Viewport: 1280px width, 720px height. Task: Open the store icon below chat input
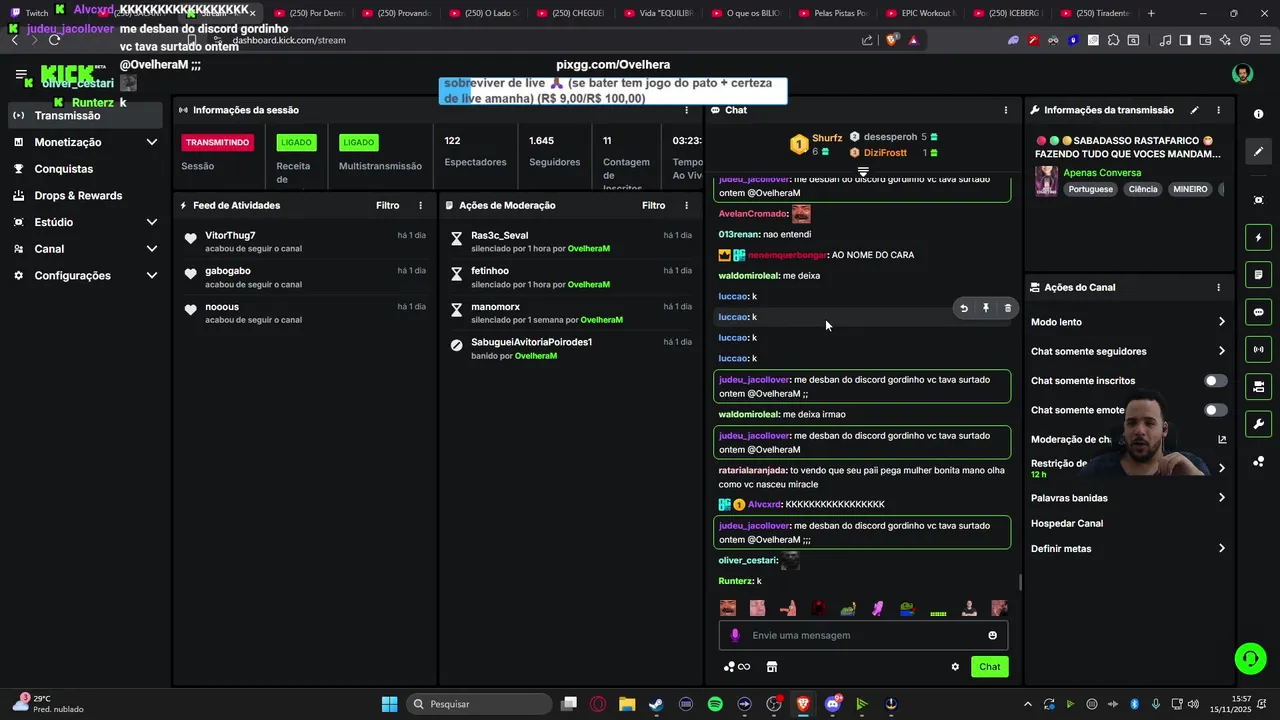772,667
